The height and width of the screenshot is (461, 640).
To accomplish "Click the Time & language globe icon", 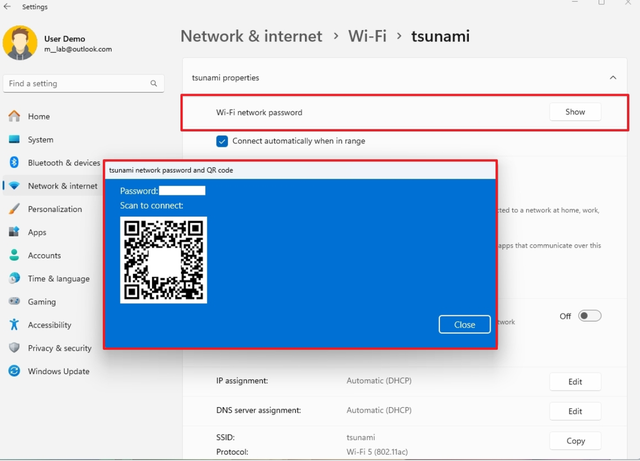I will point(14,278).
